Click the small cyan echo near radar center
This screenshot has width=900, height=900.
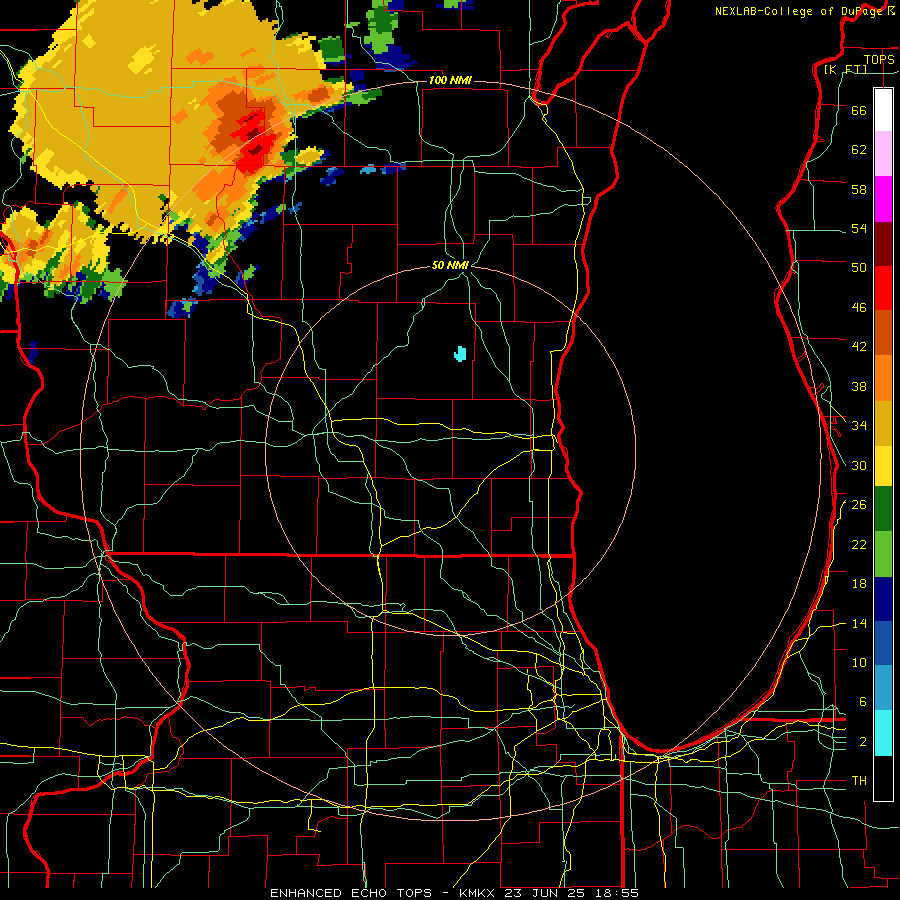click(460, 354)
